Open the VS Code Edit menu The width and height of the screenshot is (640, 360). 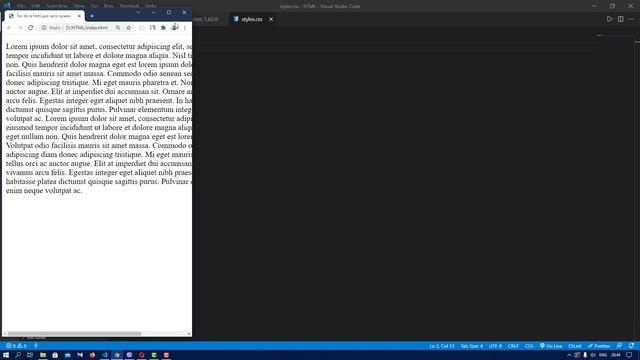tap(36, 6)
